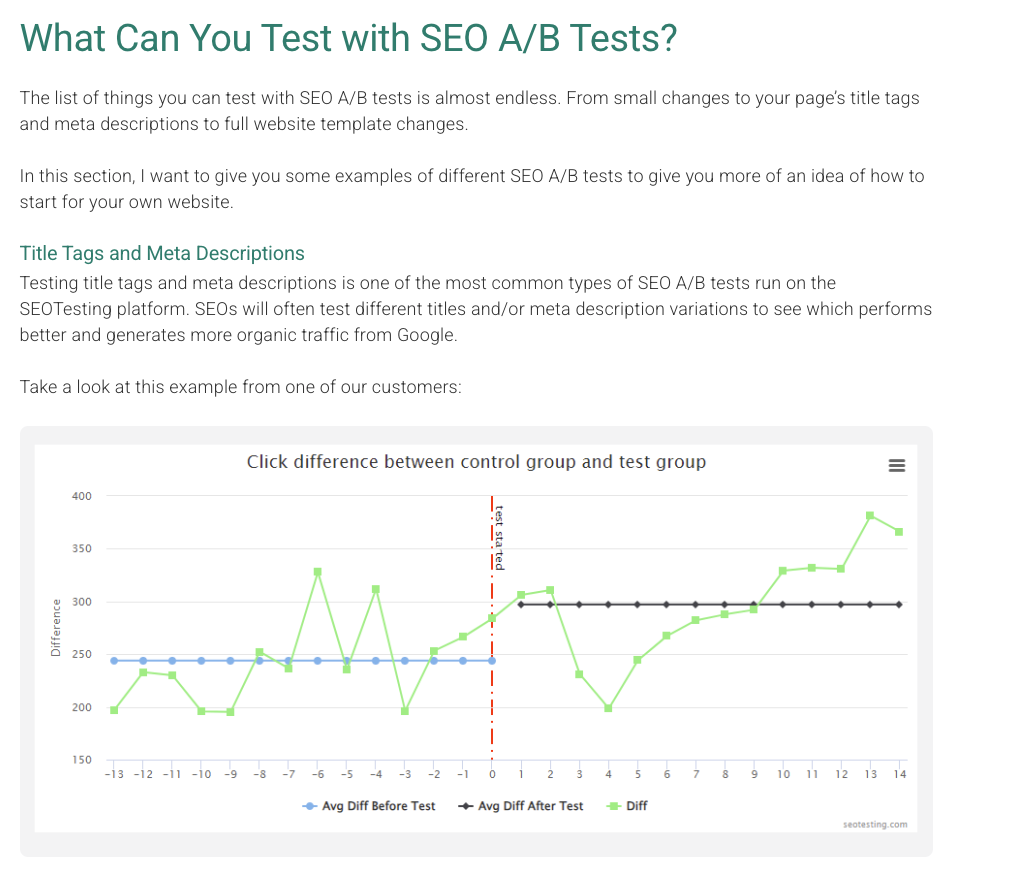Click the green Diff point at day 0
Screen dimensions: 1011x873
(491, 618)
